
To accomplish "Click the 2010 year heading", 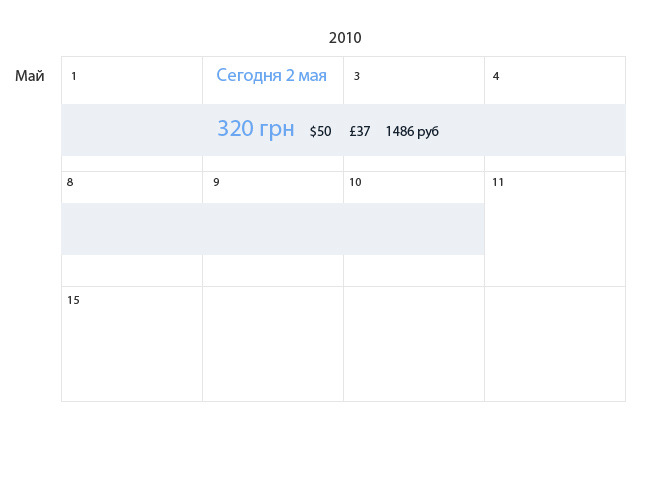I will pyautogui.click(x=345, y=38).
